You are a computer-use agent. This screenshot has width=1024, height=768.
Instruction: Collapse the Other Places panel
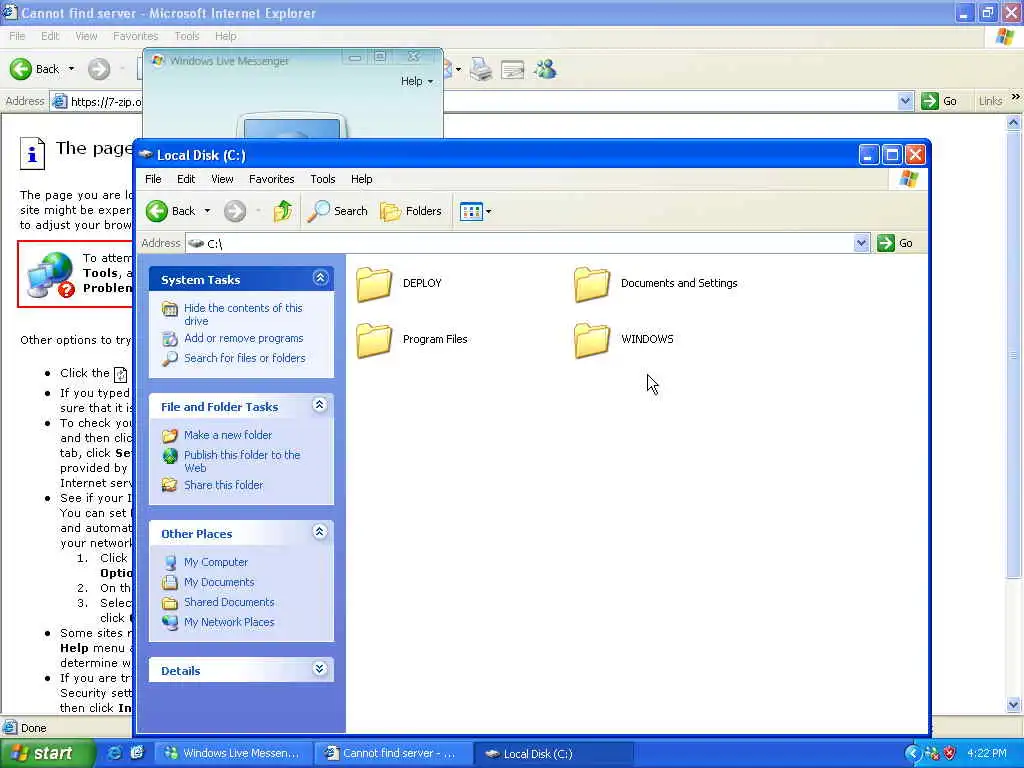pyautogui.click(x=319, y=532)
